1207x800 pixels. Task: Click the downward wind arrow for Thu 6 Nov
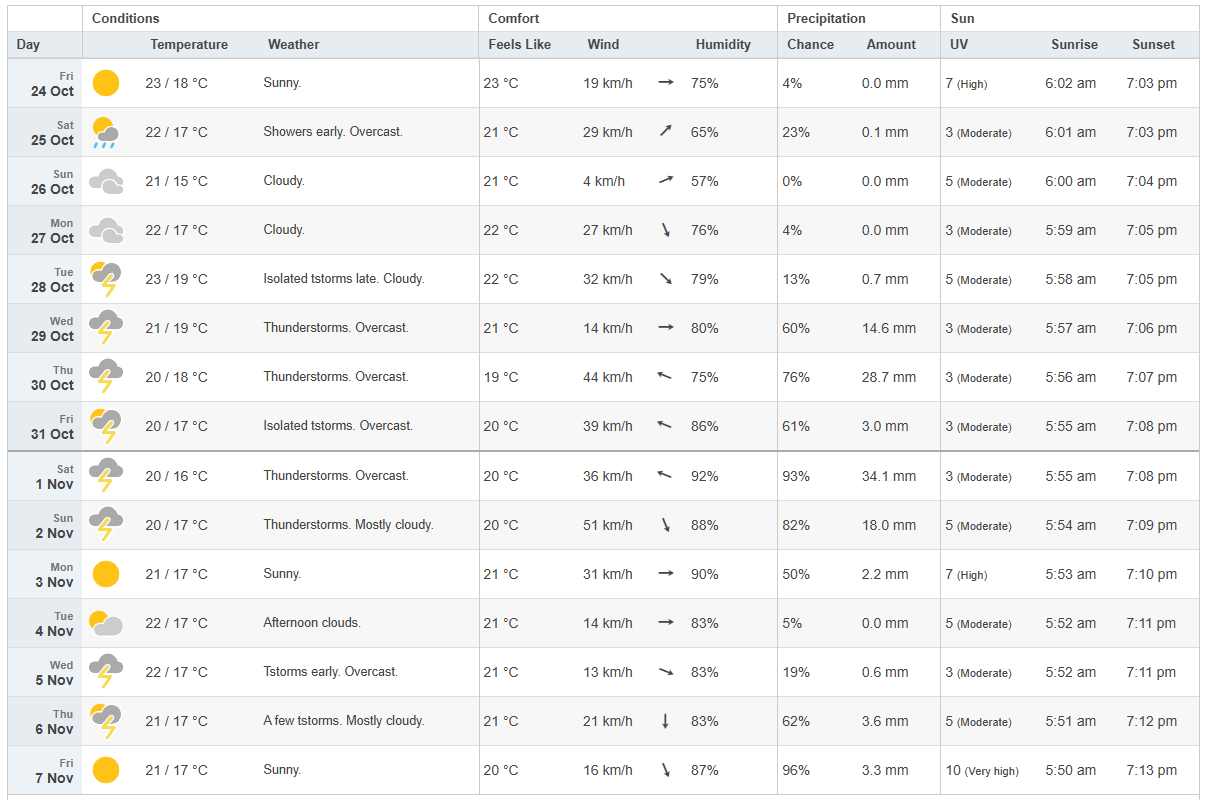point(665,721)
